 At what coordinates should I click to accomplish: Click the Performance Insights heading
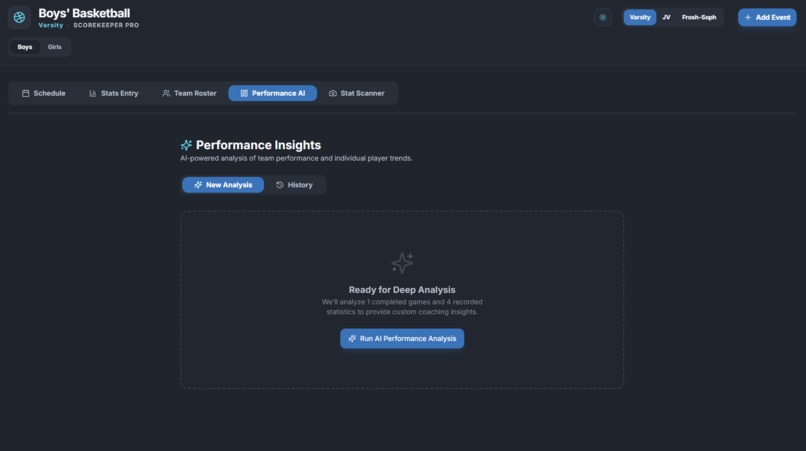(x=258, y=146)
